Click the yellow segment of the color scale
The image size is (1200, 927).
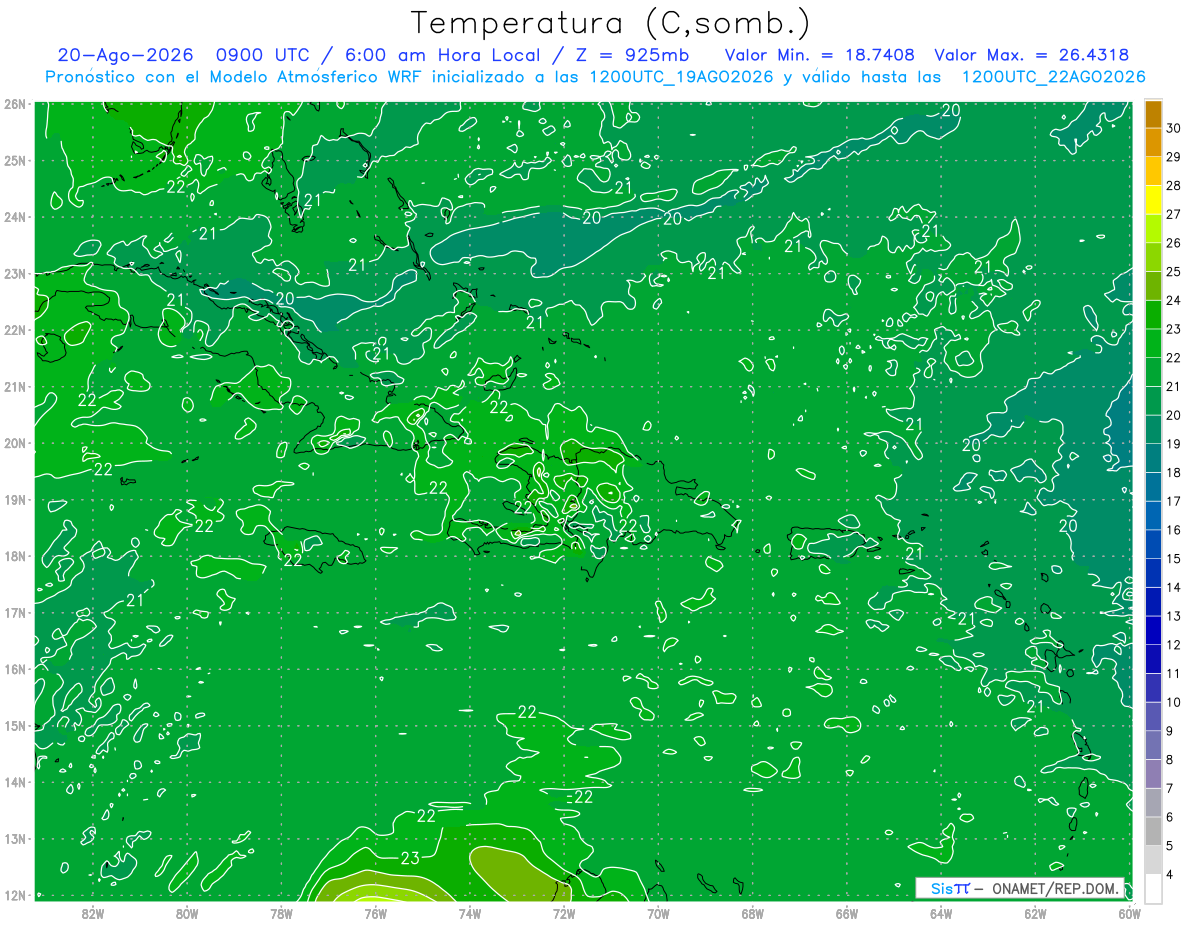(1153, 200)
